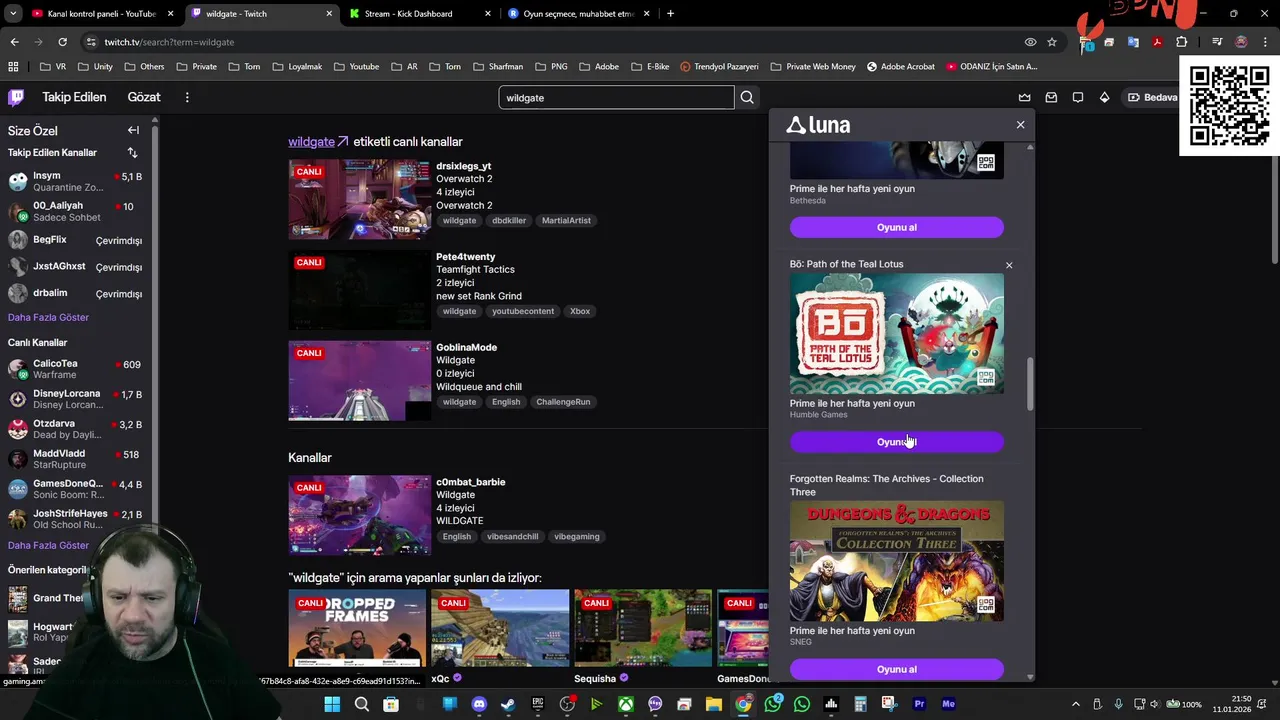Show hidden system tray icons chevron
The width and height of the screenshot is (1280, 720).
(1076, 704)
